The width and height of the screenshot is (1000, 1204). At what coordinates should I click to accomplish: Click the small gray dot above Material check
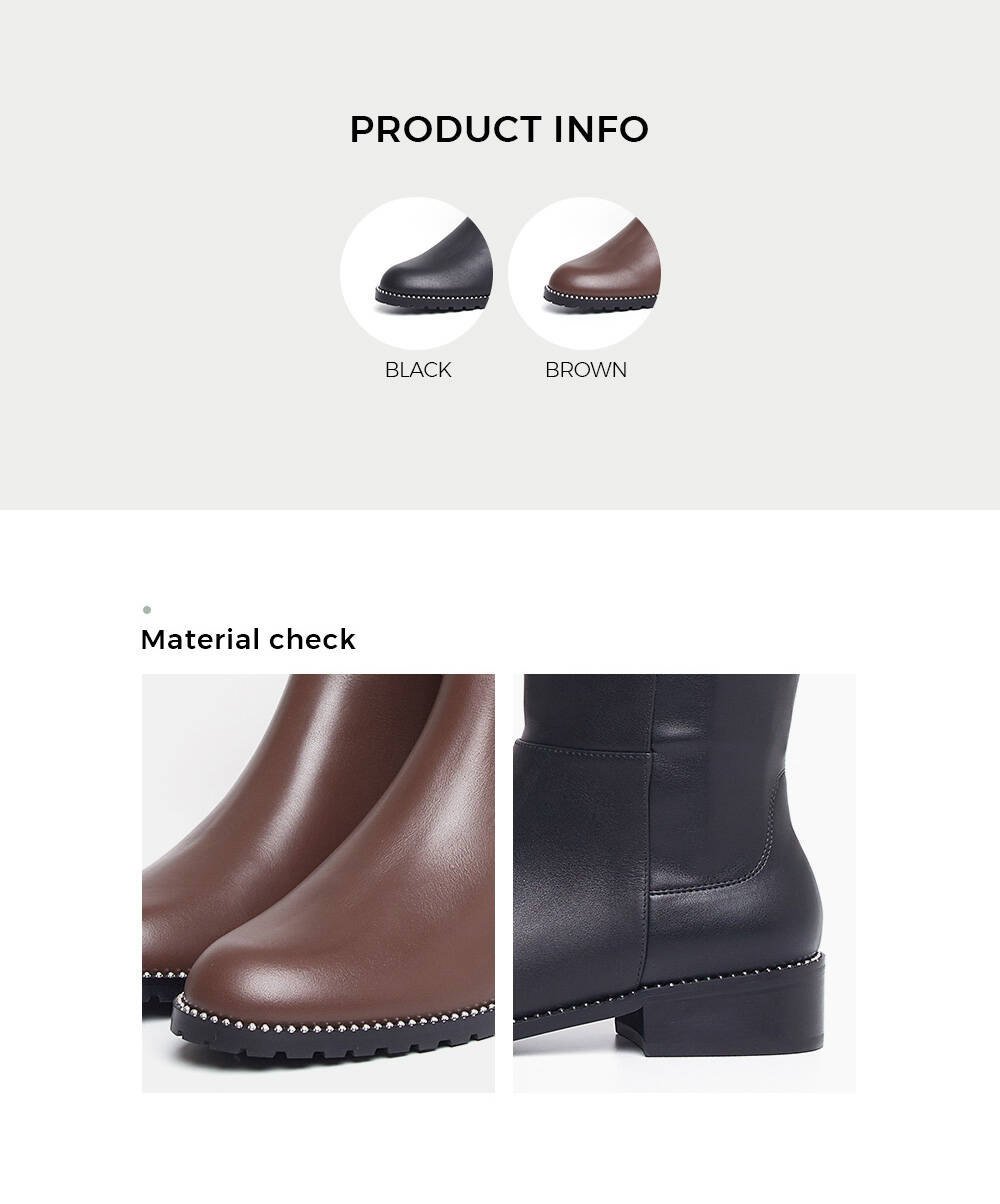(147, 609)
